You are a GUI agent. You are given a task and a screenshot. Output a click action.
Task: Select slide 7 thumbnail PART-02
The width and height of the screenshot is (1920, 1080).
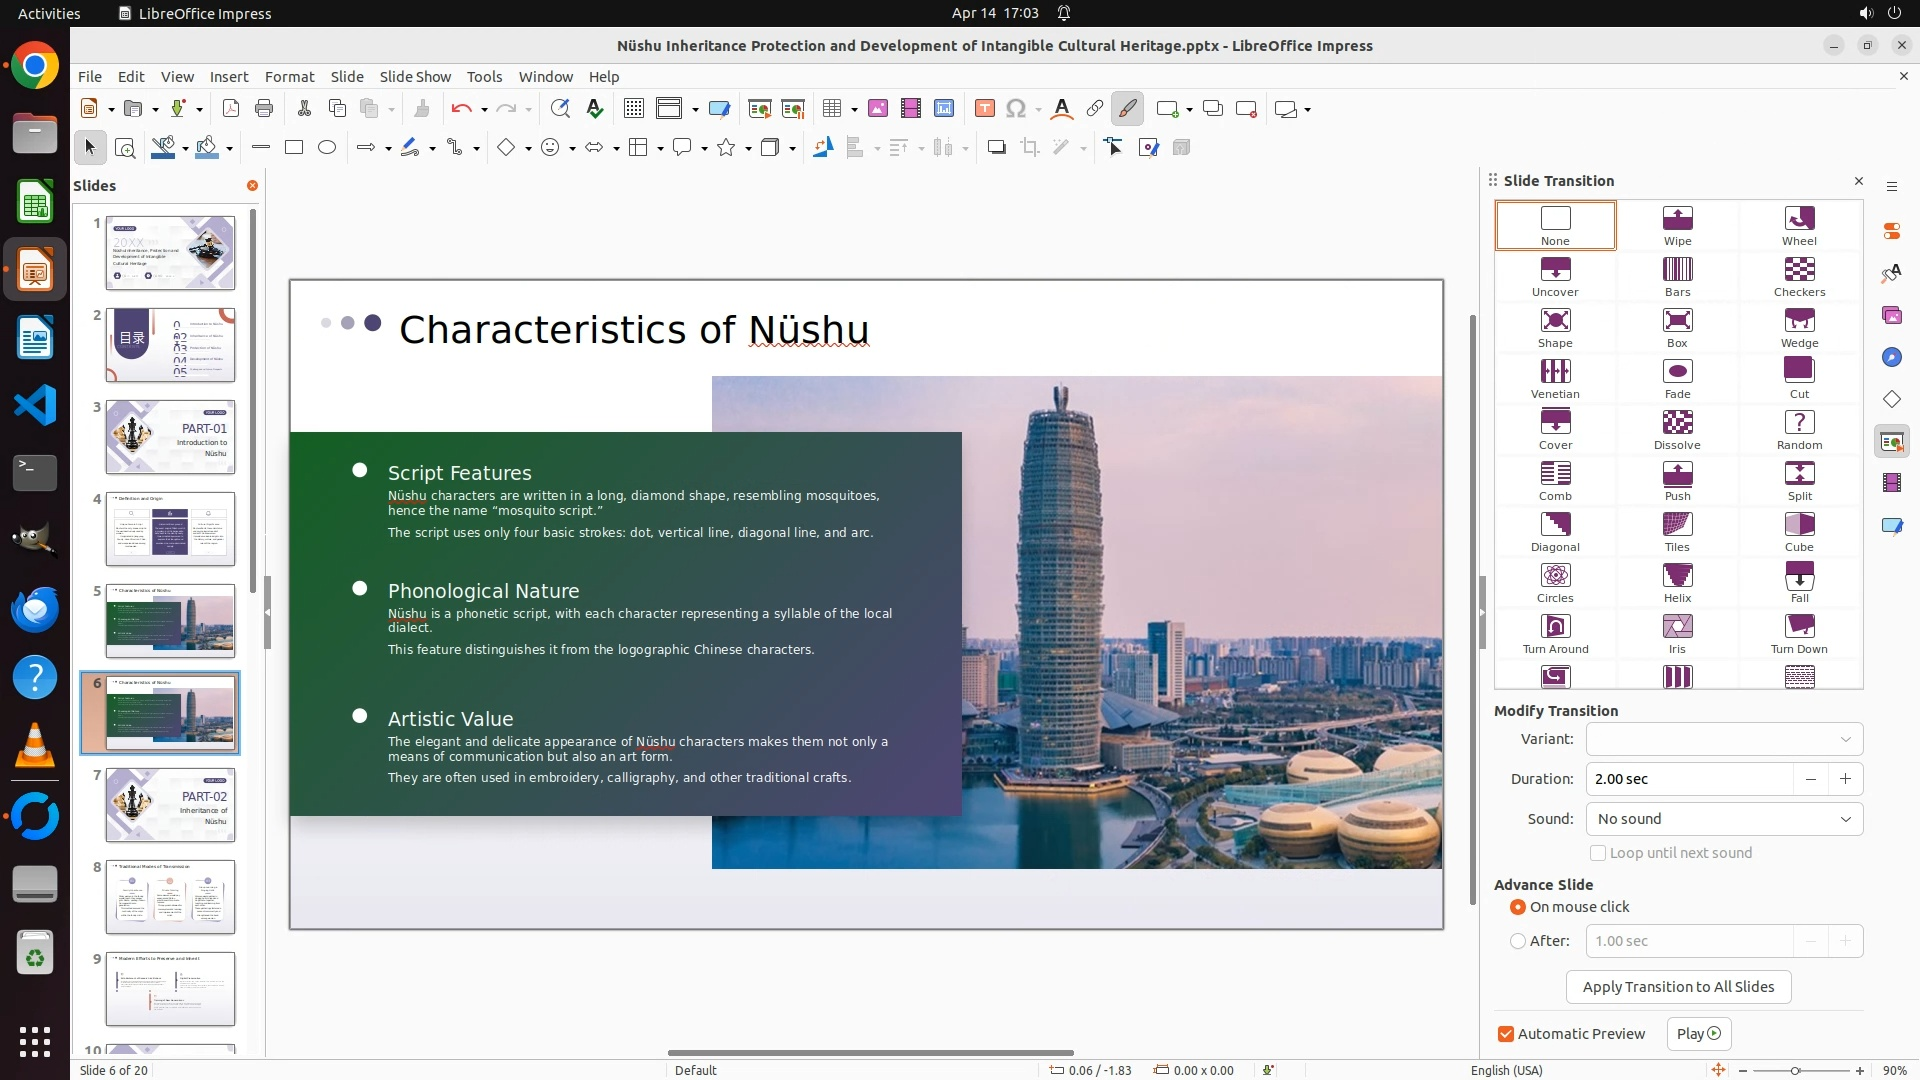(170, 805)
